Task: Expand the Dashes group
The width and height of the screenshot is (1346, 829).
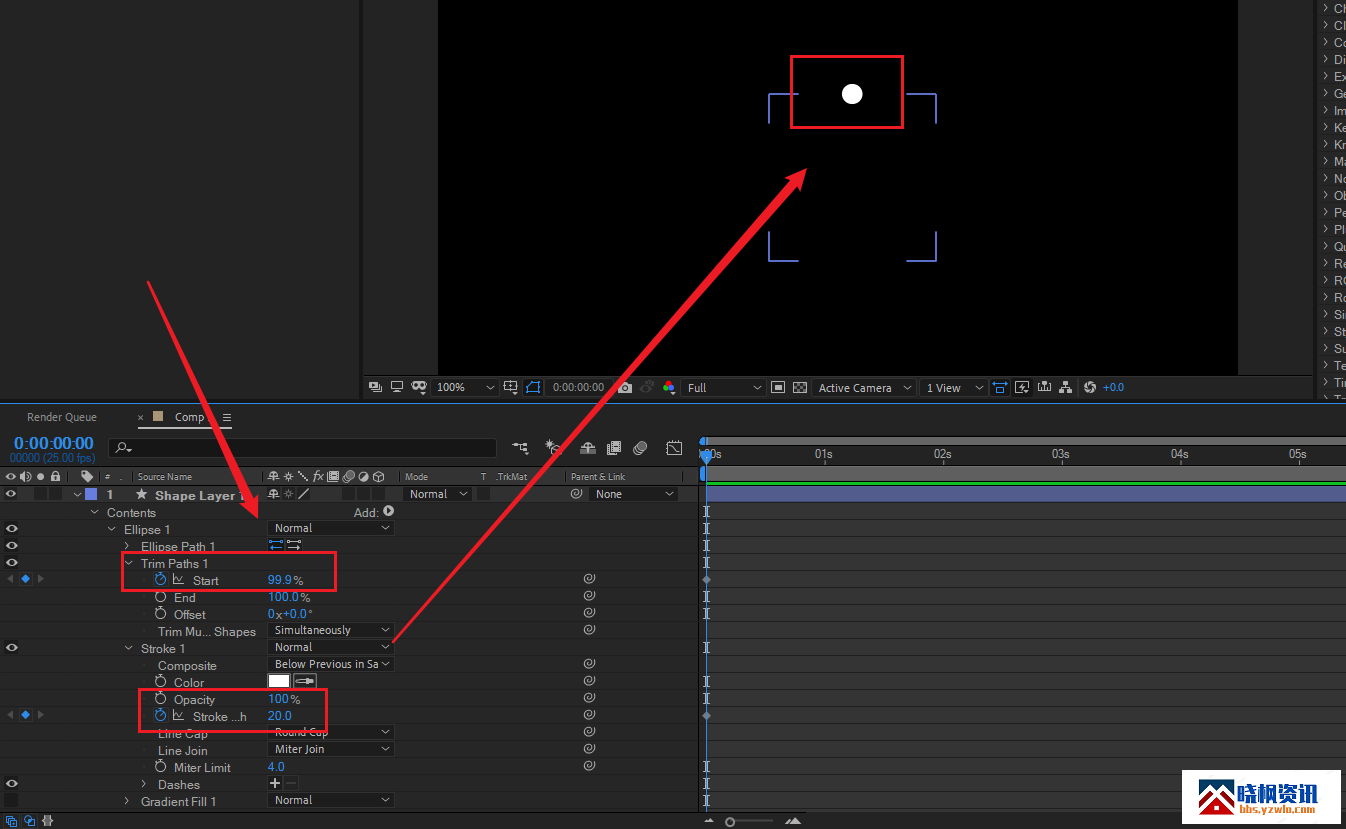Action: (x=144, y=784)
